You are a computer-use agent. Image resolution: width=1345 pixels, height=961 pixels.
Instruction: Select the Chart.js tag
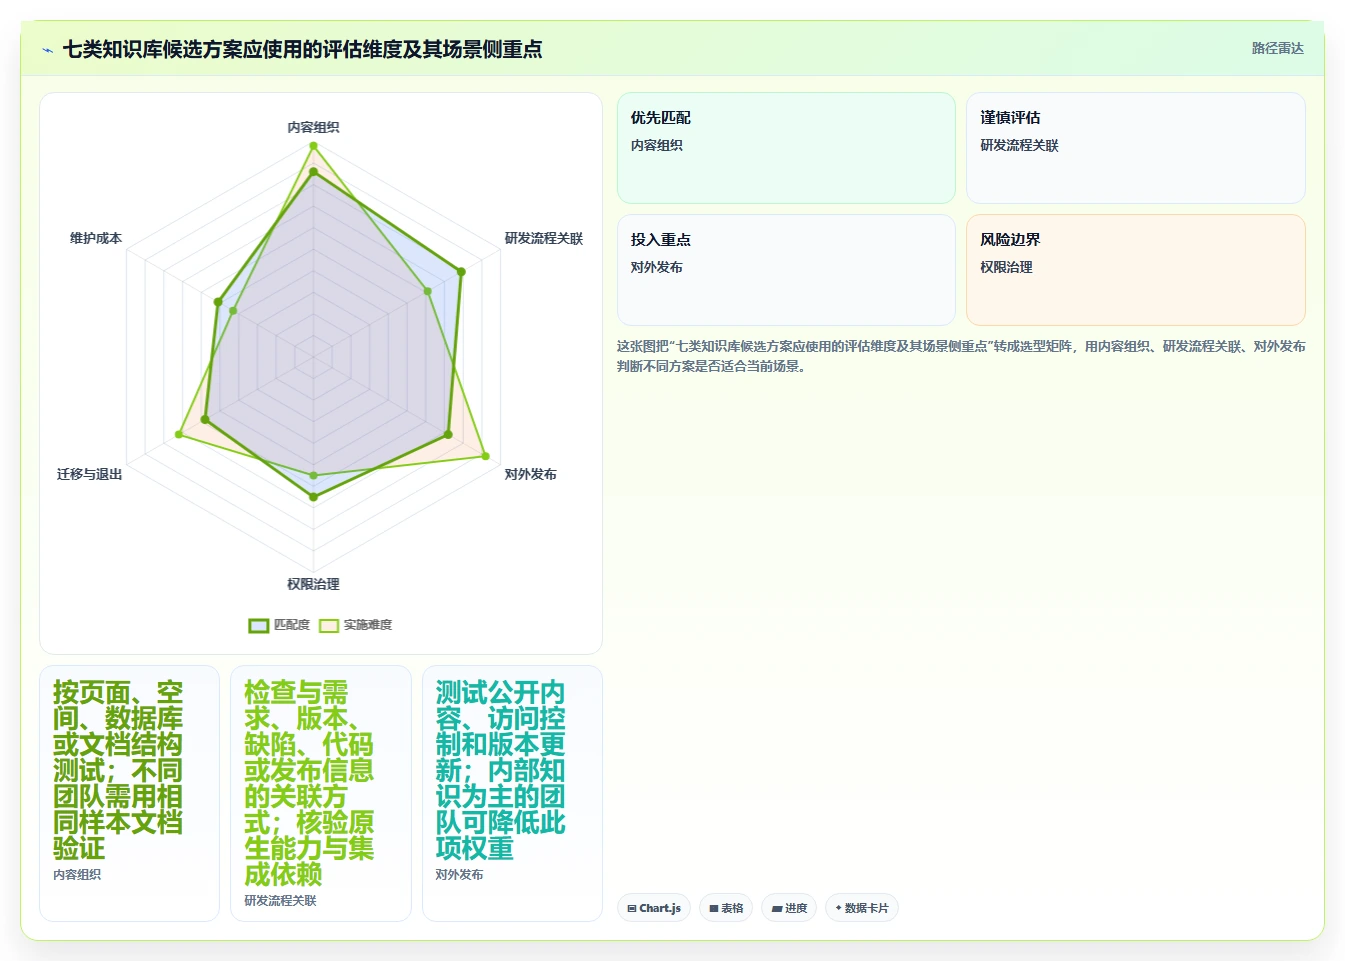pyautogui.click(x=654, y=908)
